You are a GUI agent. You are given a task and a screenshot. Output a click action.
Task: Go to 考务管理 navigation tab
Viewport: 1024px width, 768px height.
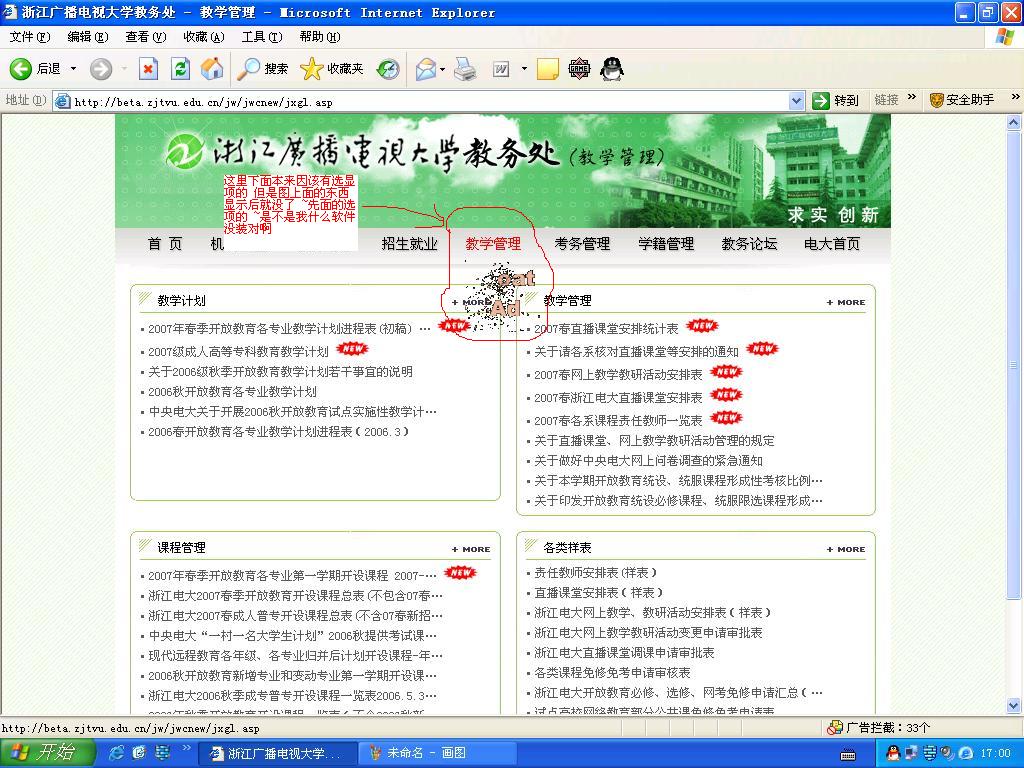click(x=583, y=244)
